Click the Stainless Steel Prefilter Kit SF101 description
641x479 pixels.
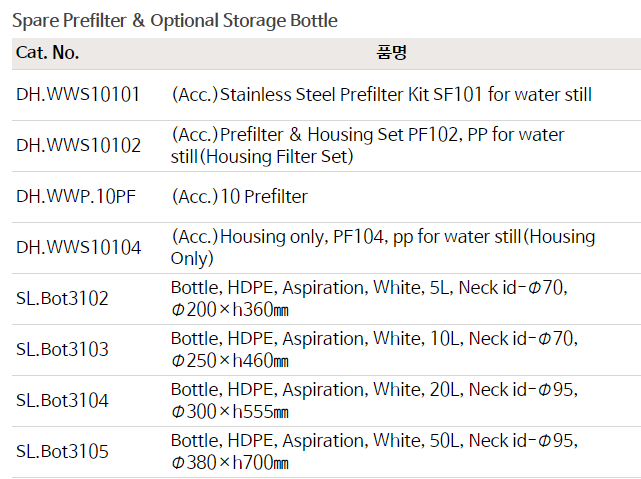381,95
